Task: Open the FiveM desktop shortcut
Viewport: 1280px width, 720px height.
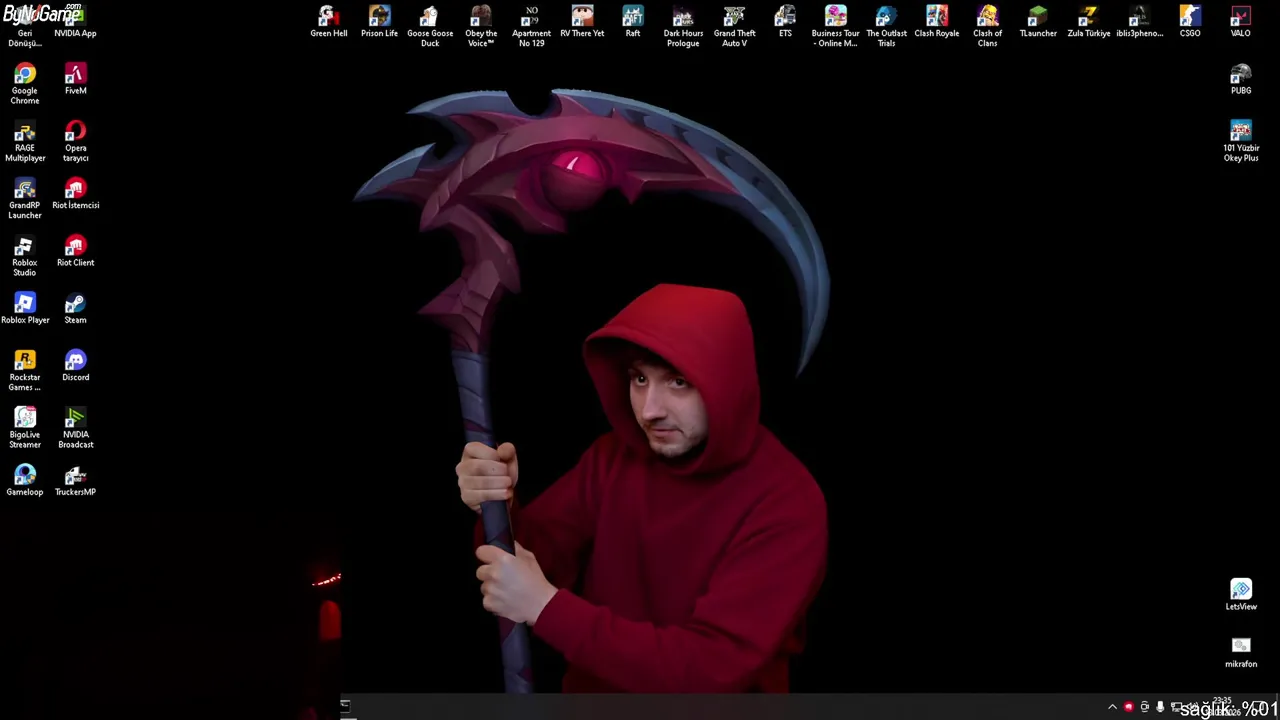Action: click(75, 80)
